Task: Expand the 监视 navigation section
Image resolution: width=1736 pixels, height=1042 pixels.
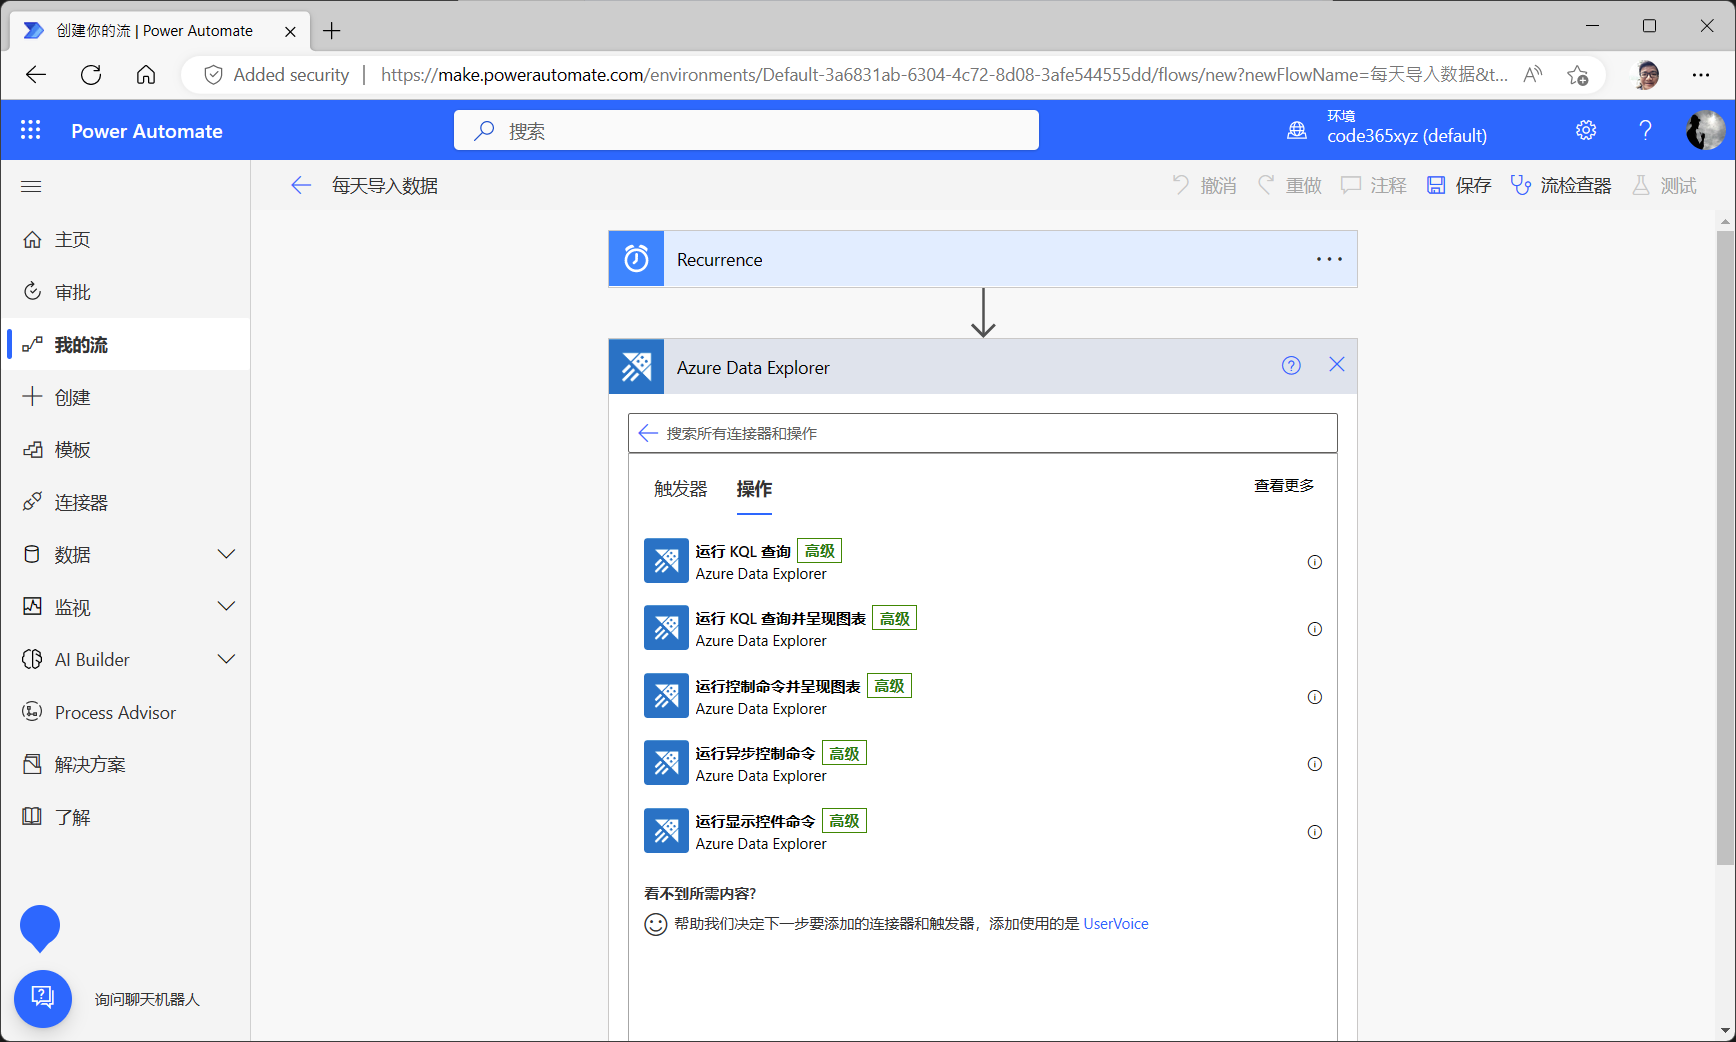Action: pyautogui.click(x=227, y=607)
